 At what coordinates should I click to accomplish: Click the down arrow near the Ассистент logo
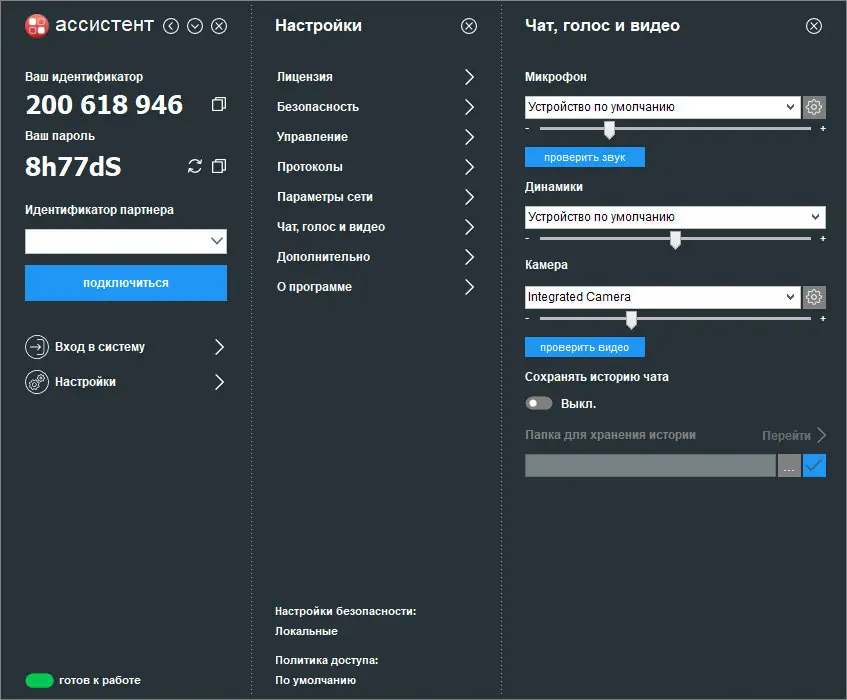pos(195,26)
